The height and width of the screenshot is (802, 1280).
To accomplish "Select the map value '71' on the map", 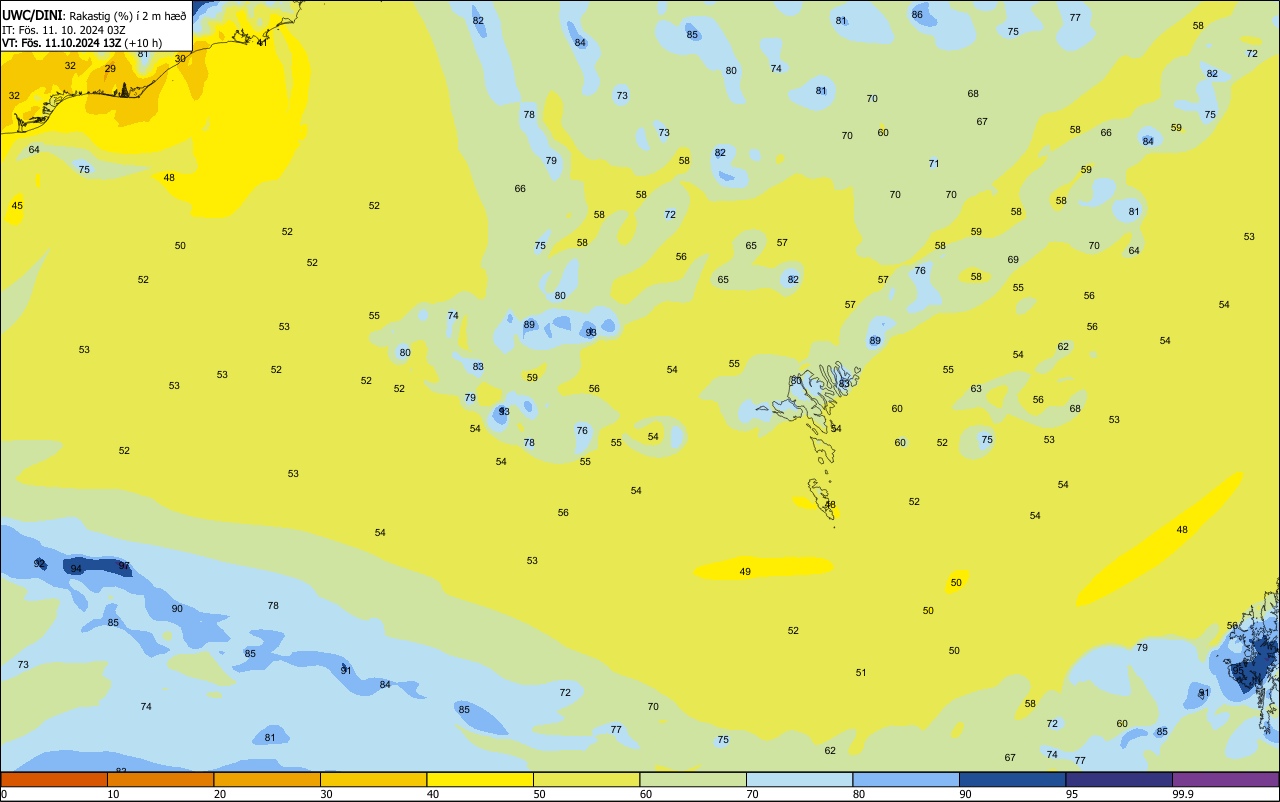I will tap(934, 164).
